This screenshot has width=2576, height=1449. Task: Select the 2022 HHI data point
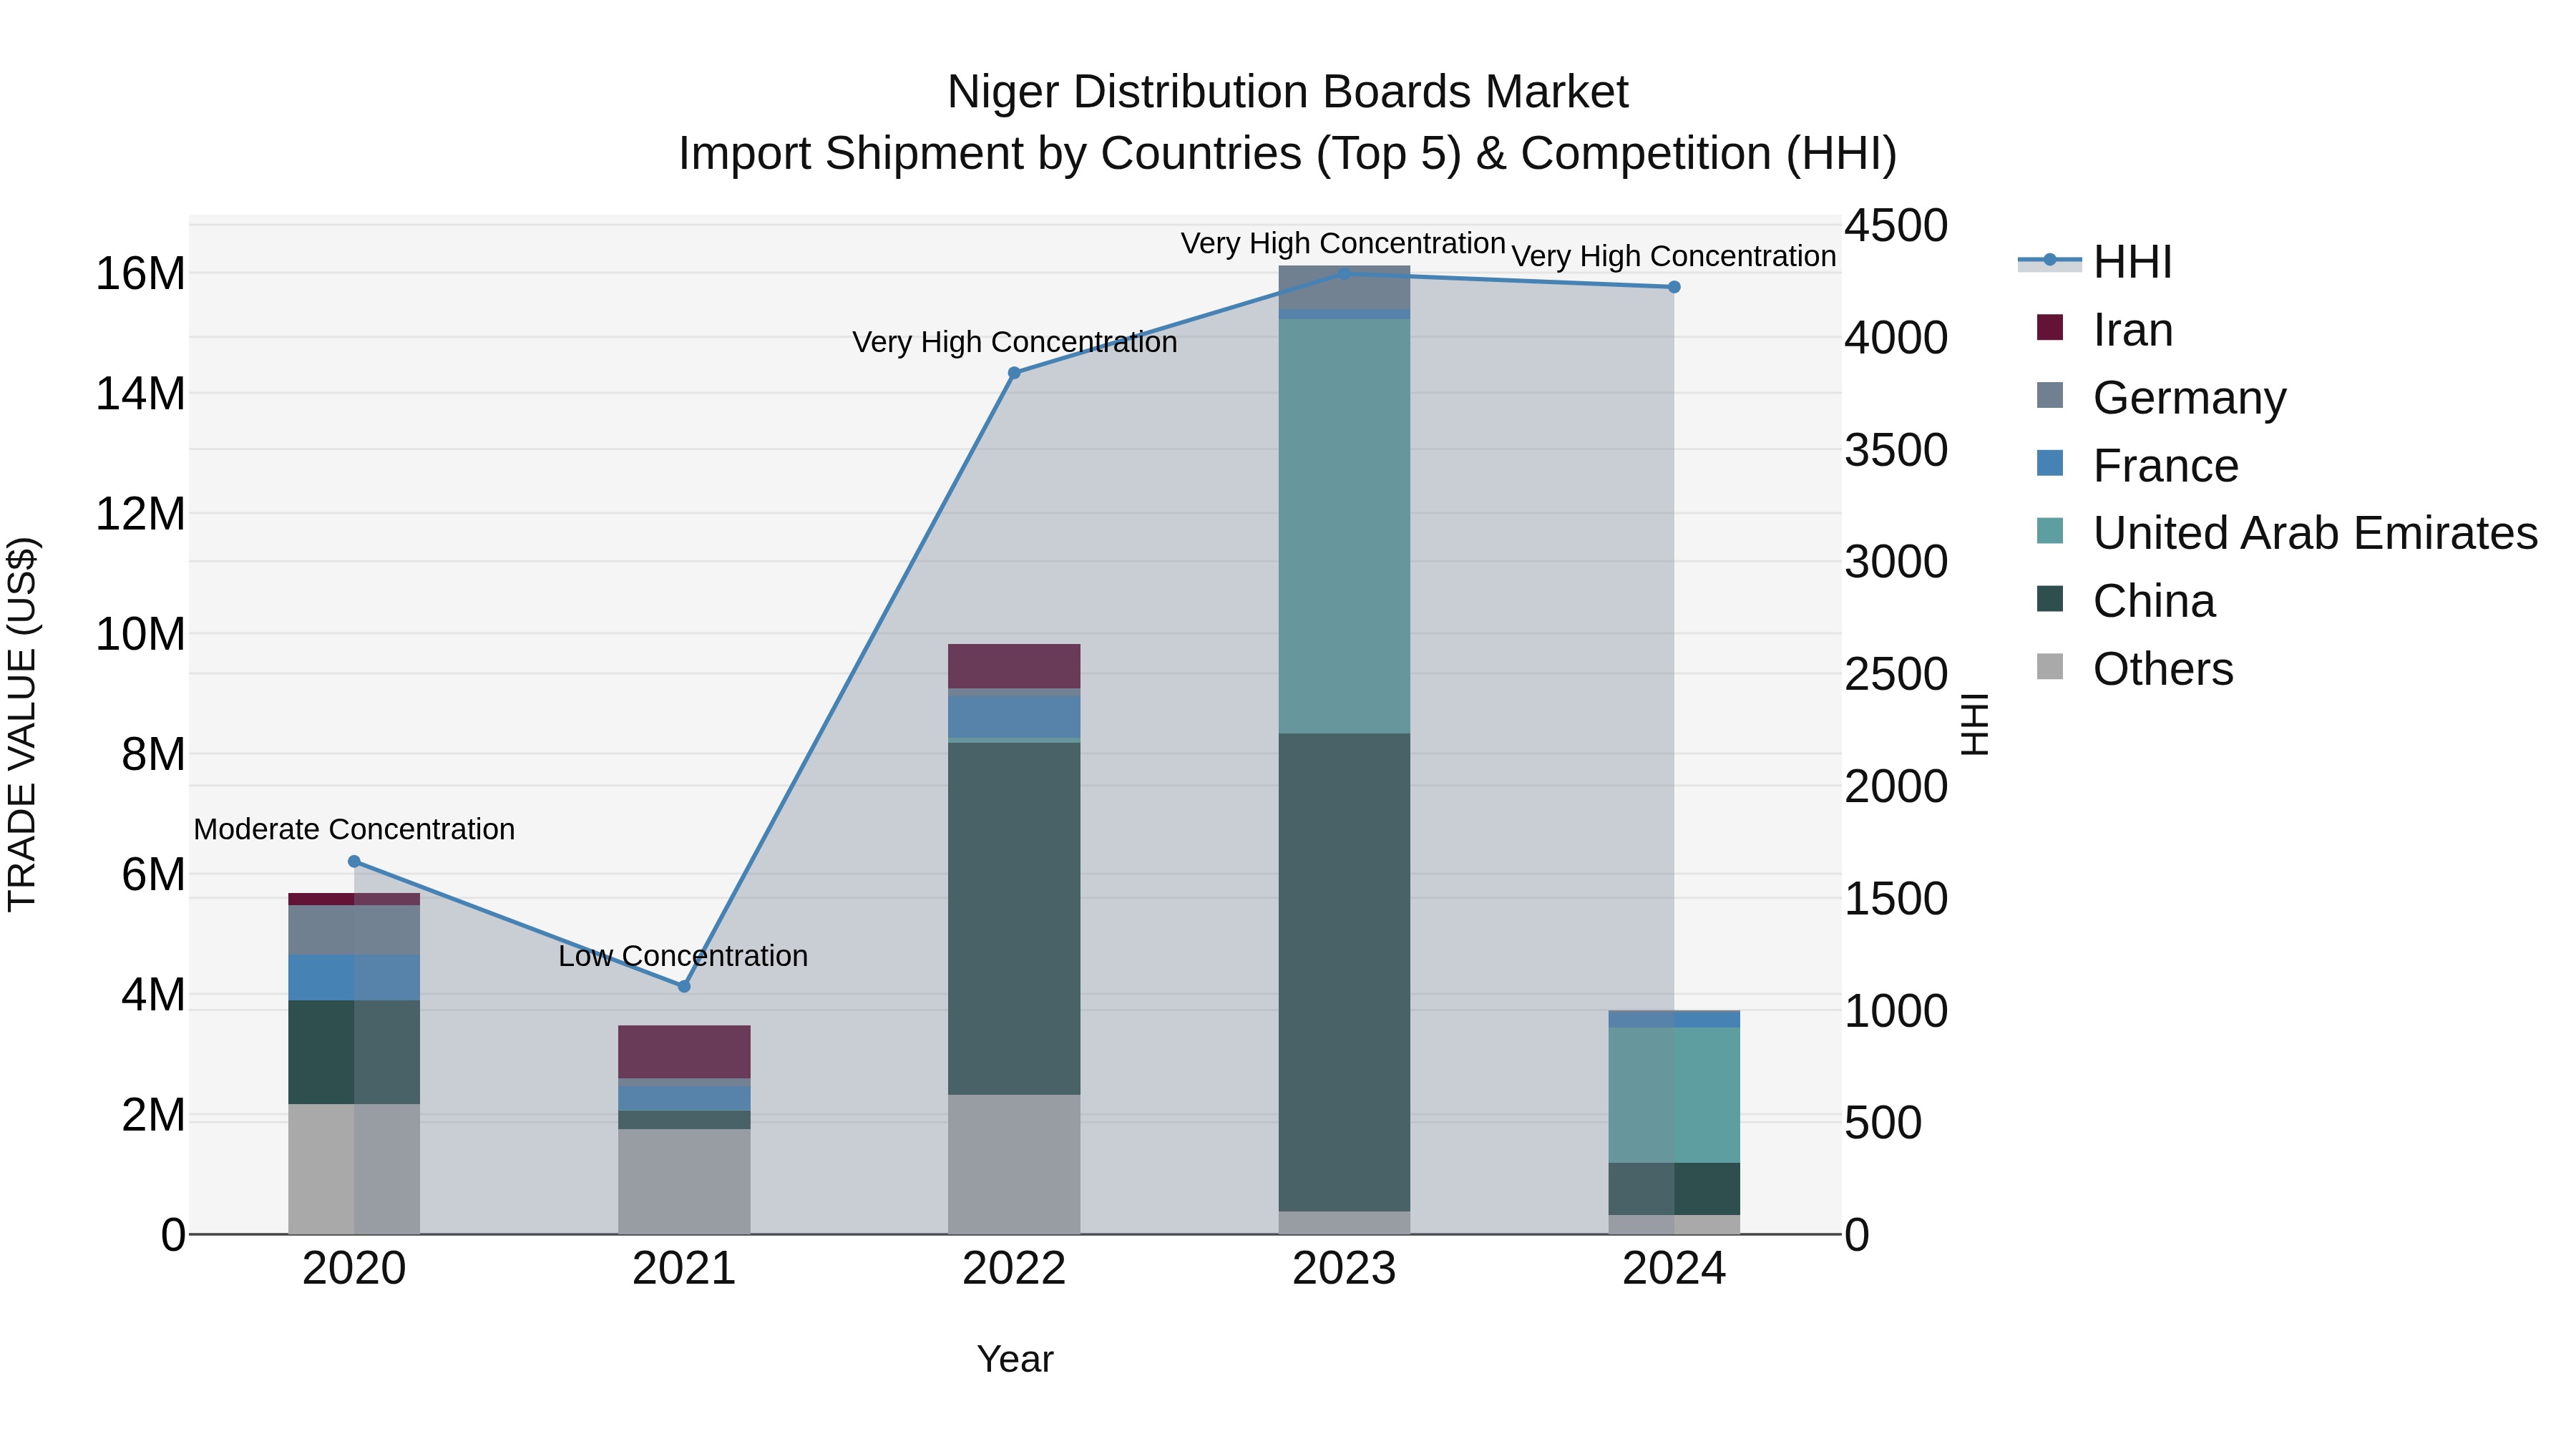click(x=1014, y=373)
